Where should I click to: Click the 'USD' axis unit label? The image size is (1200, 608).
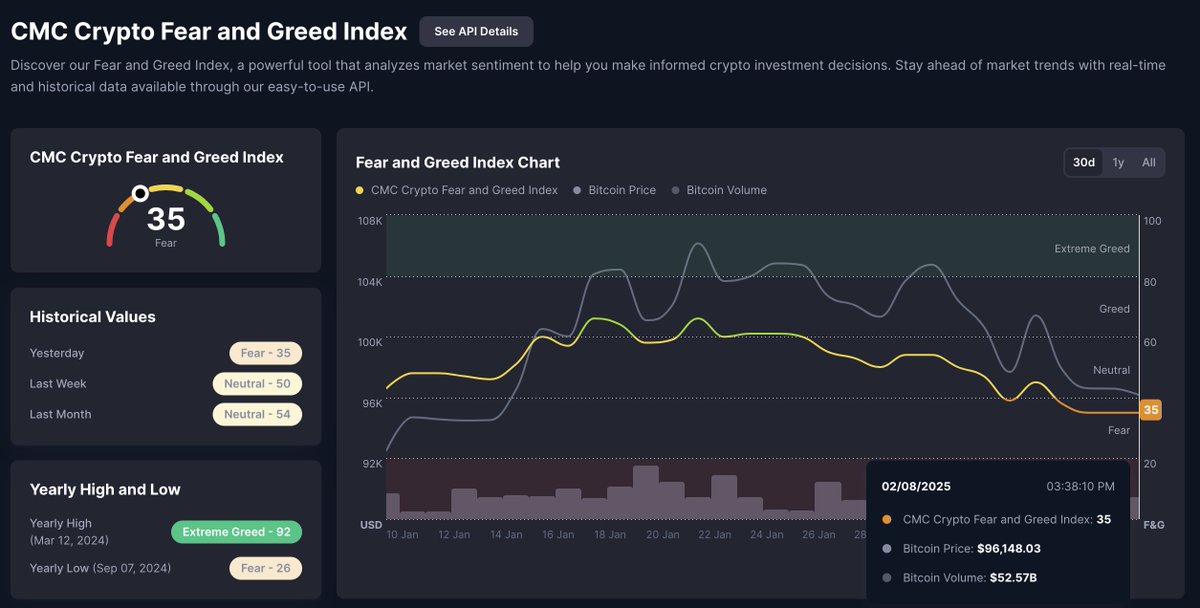[x=371, y=524]
